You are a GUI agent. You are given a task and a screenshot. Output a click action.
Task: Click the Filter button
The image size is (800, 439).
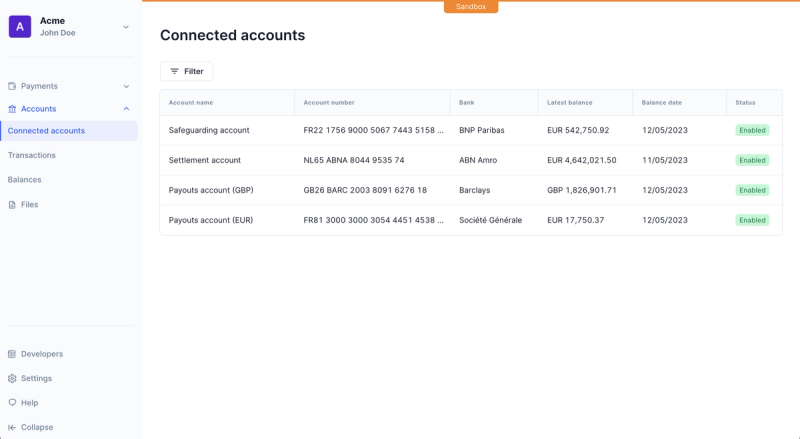[186, 71]
